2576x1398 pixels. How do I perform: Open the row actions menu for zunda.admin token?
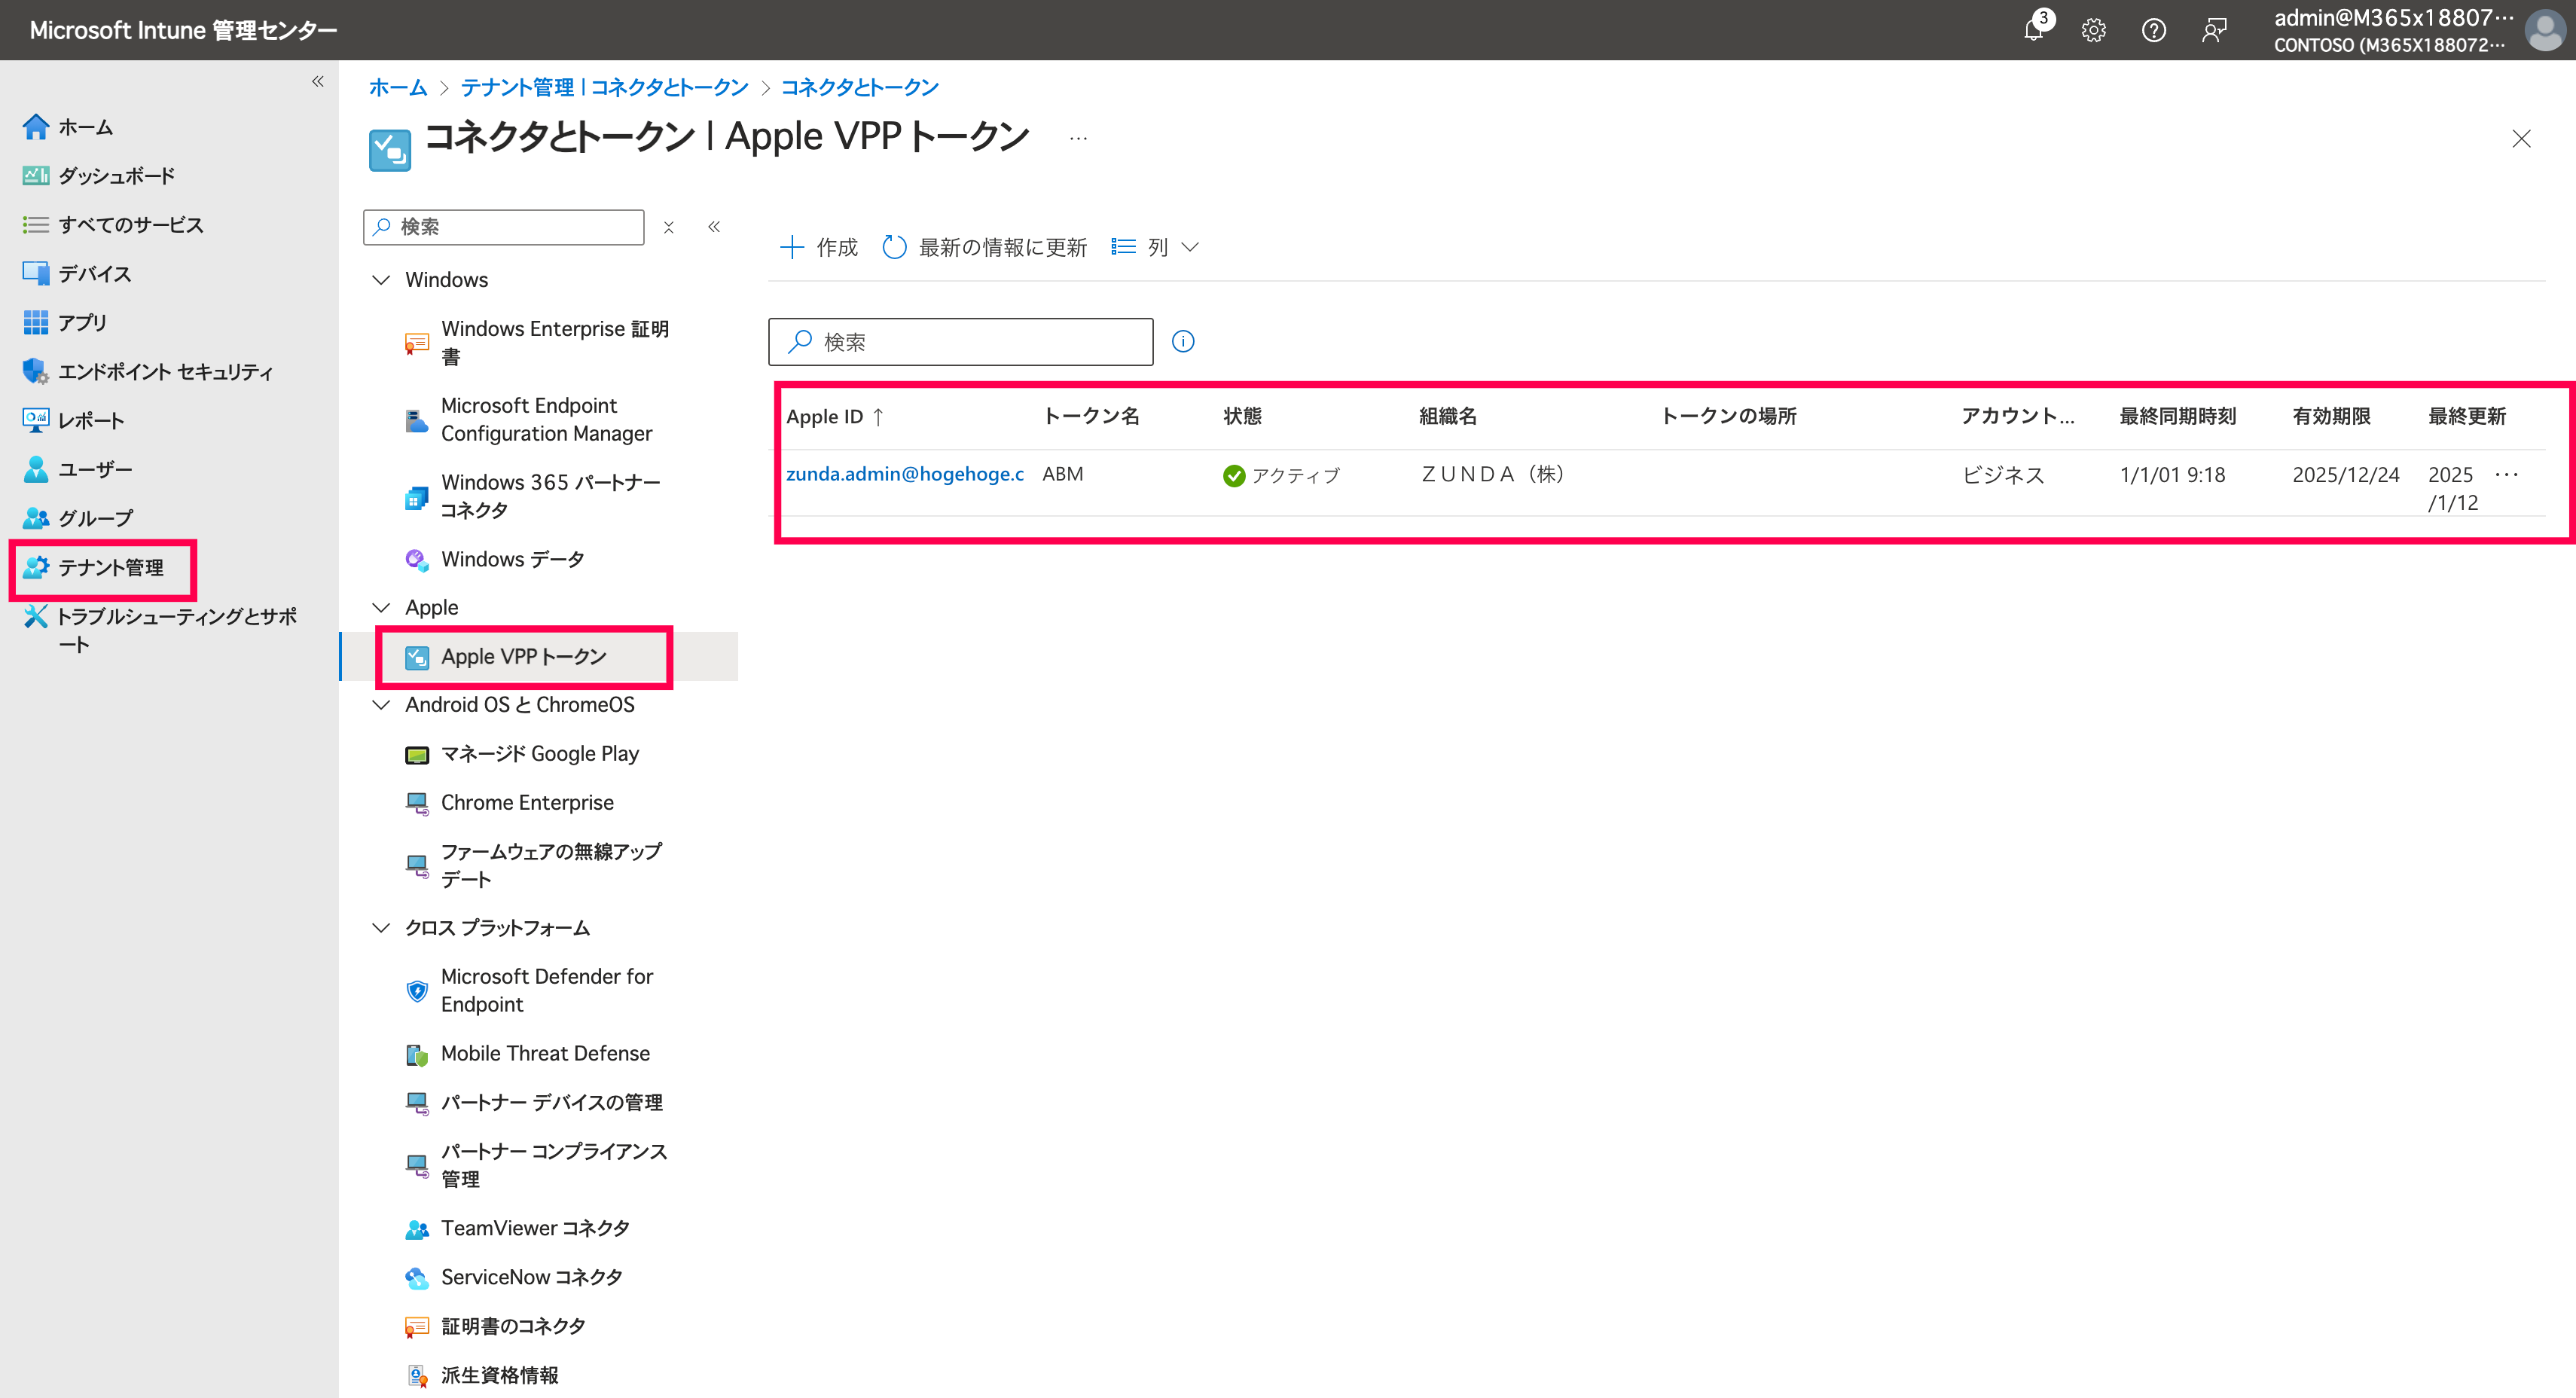point(2506,474)
